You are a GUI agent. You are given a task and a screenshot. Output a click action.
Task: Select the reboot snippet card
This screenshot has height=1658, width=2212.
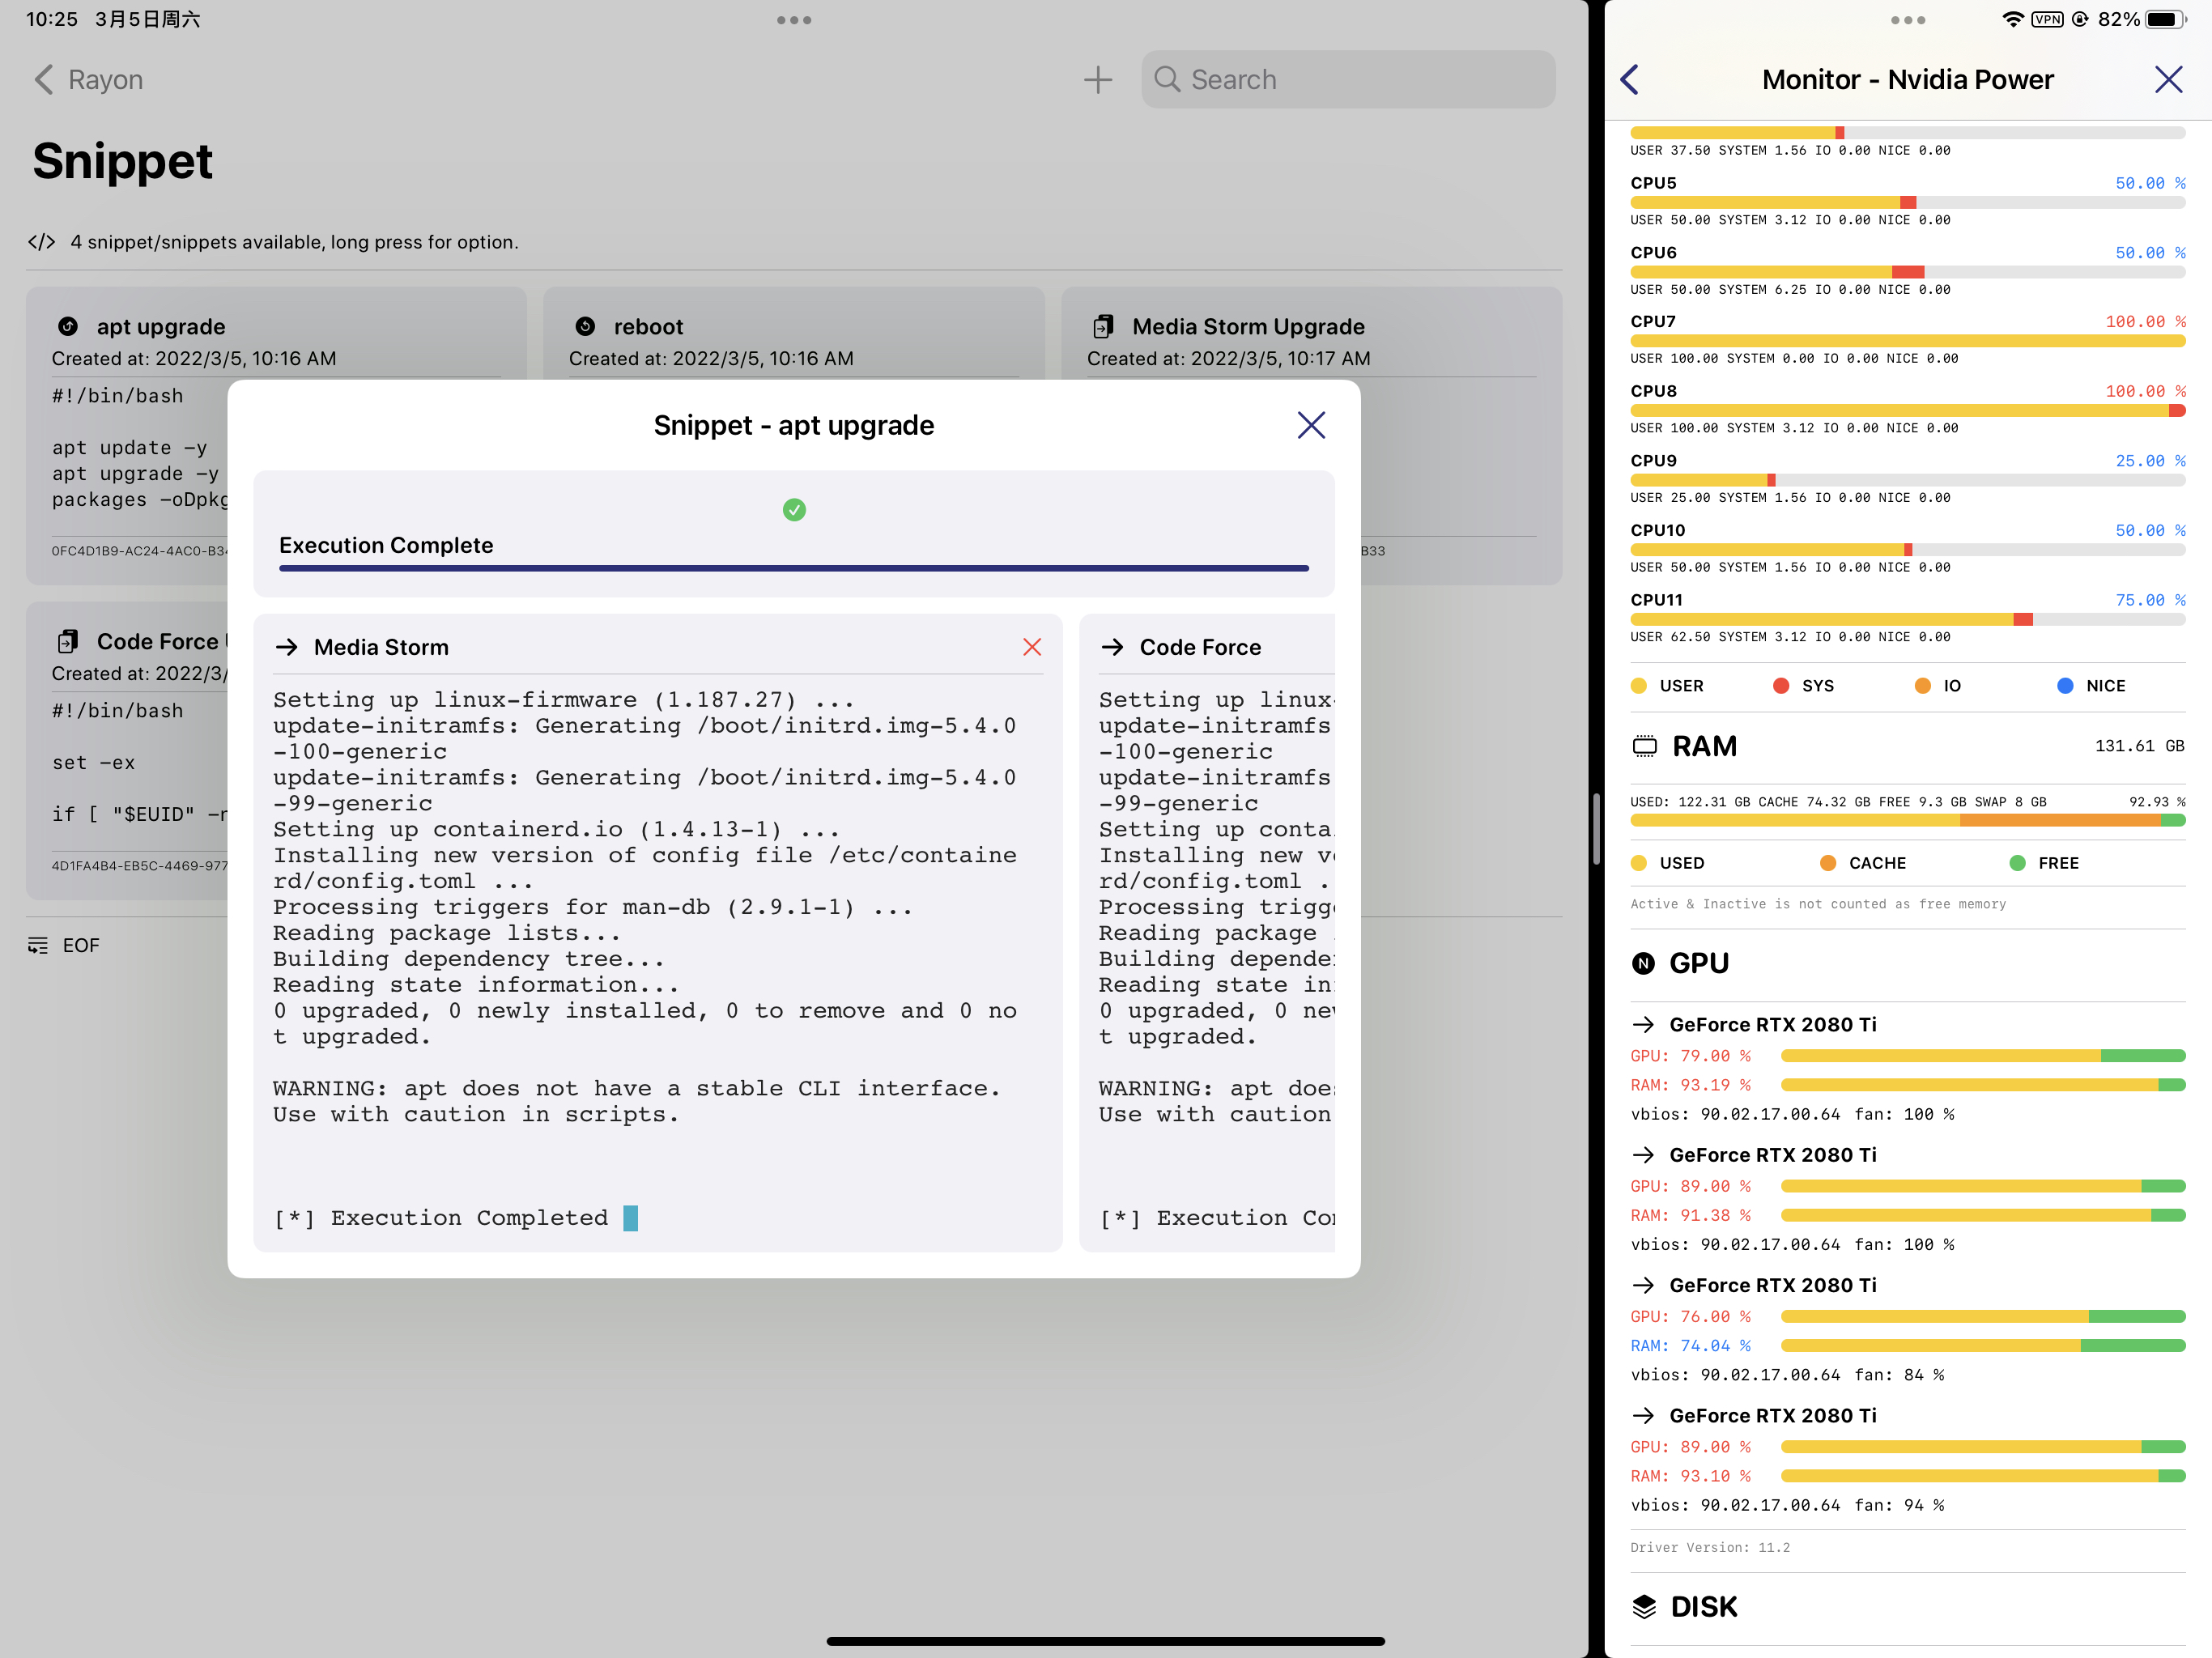point(648,327)
